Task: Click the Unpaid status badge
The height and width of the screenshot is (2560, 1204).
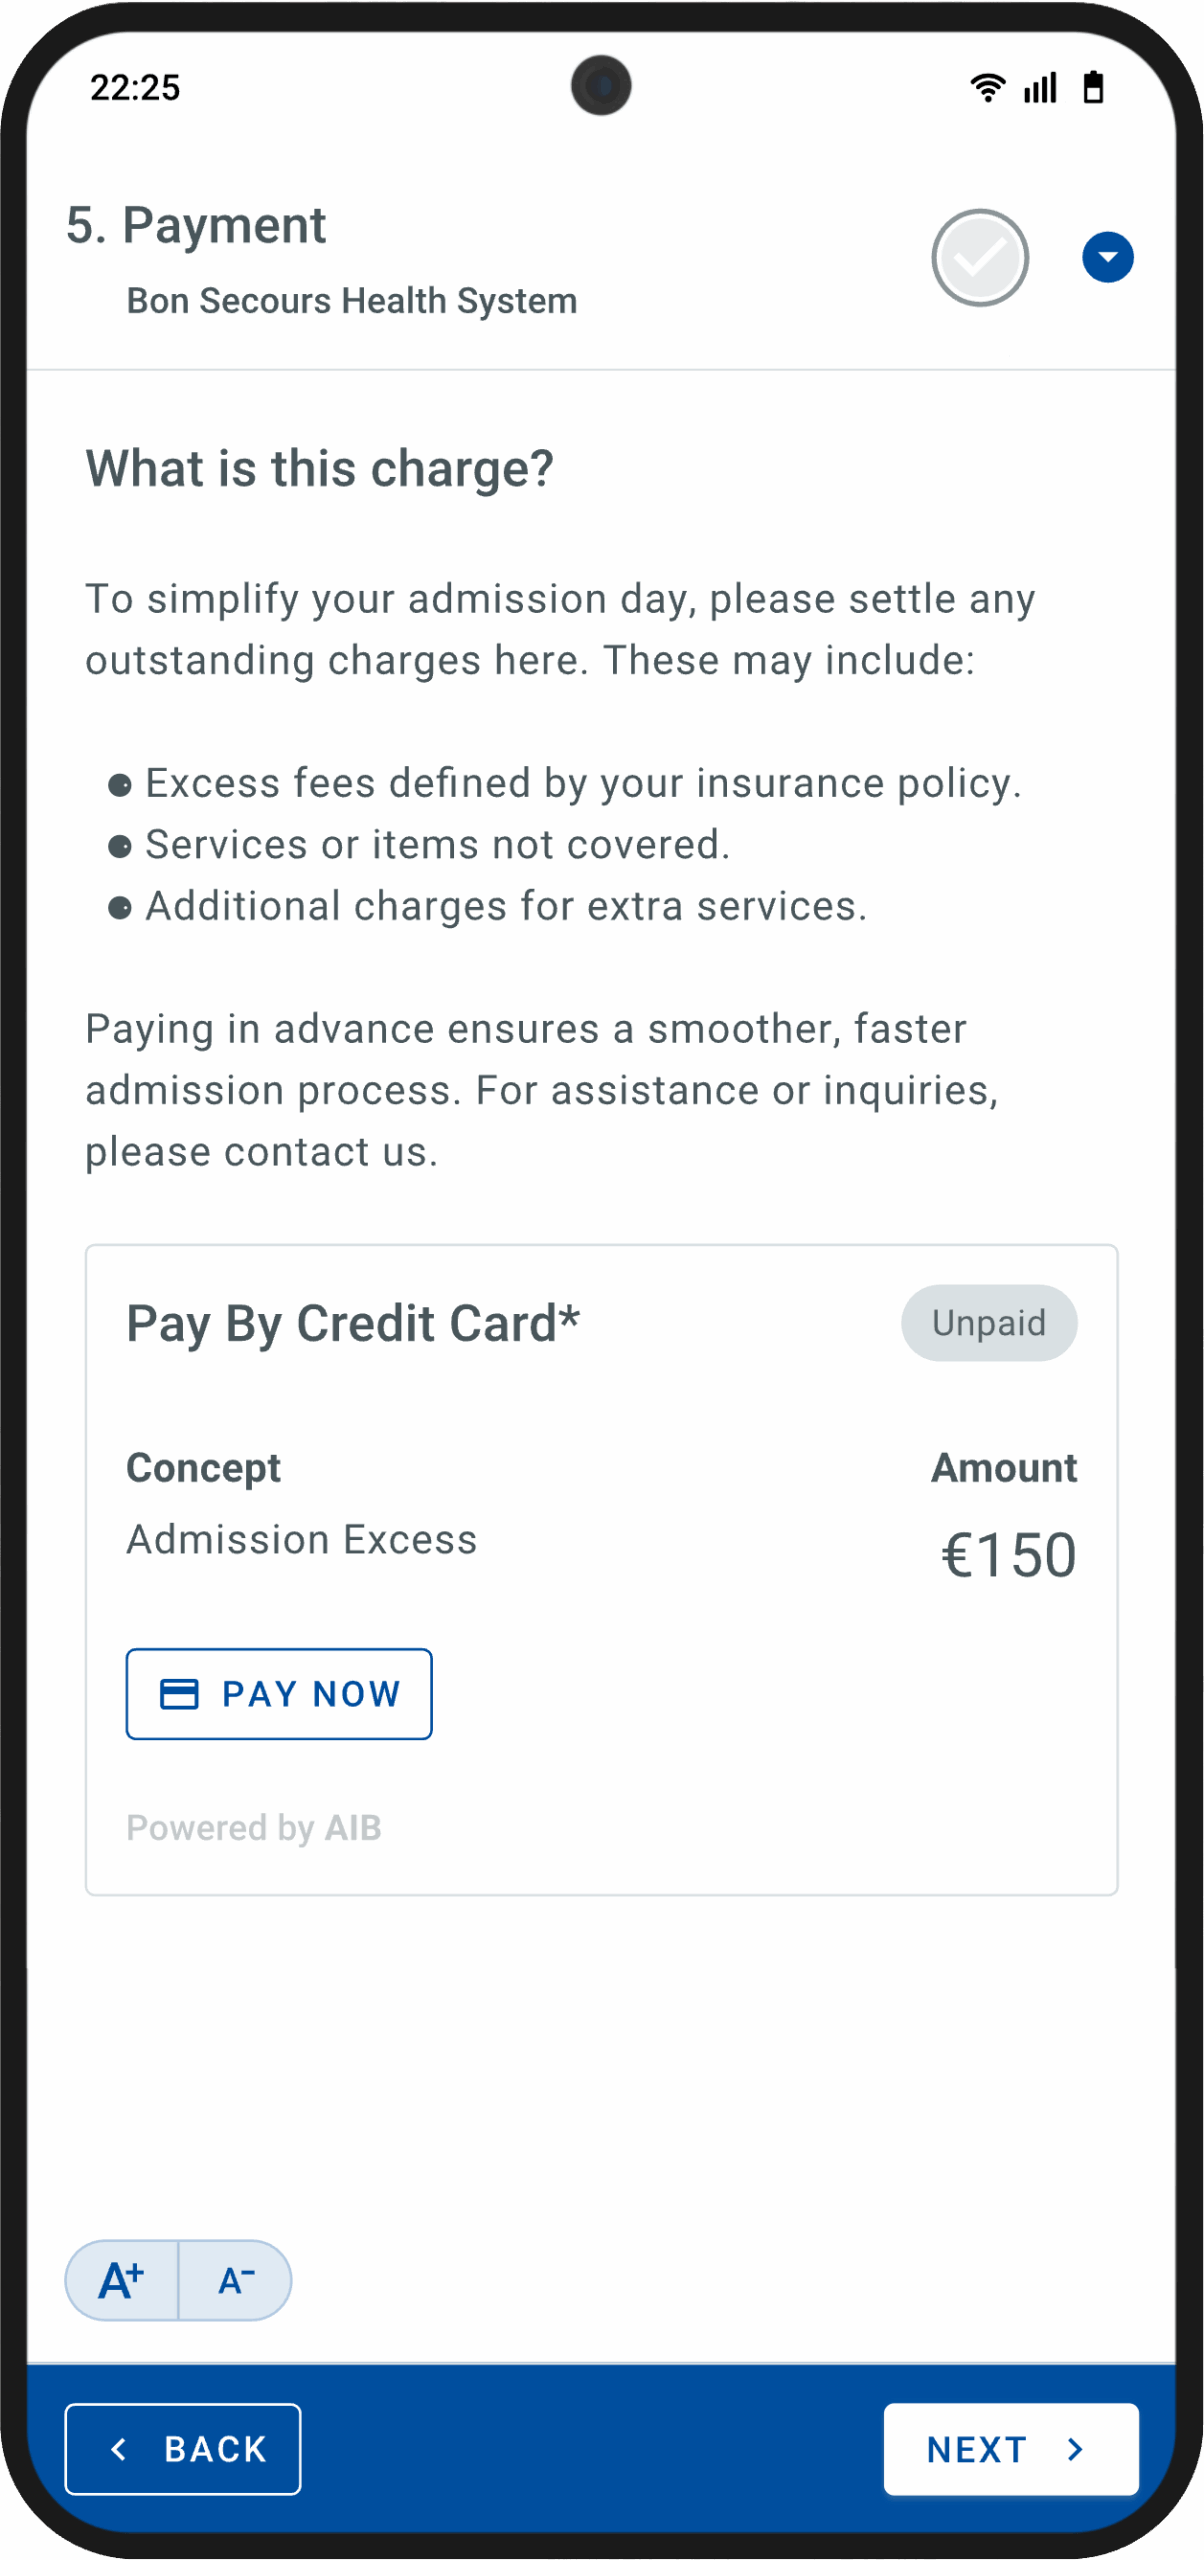Action: [989, 1323]
